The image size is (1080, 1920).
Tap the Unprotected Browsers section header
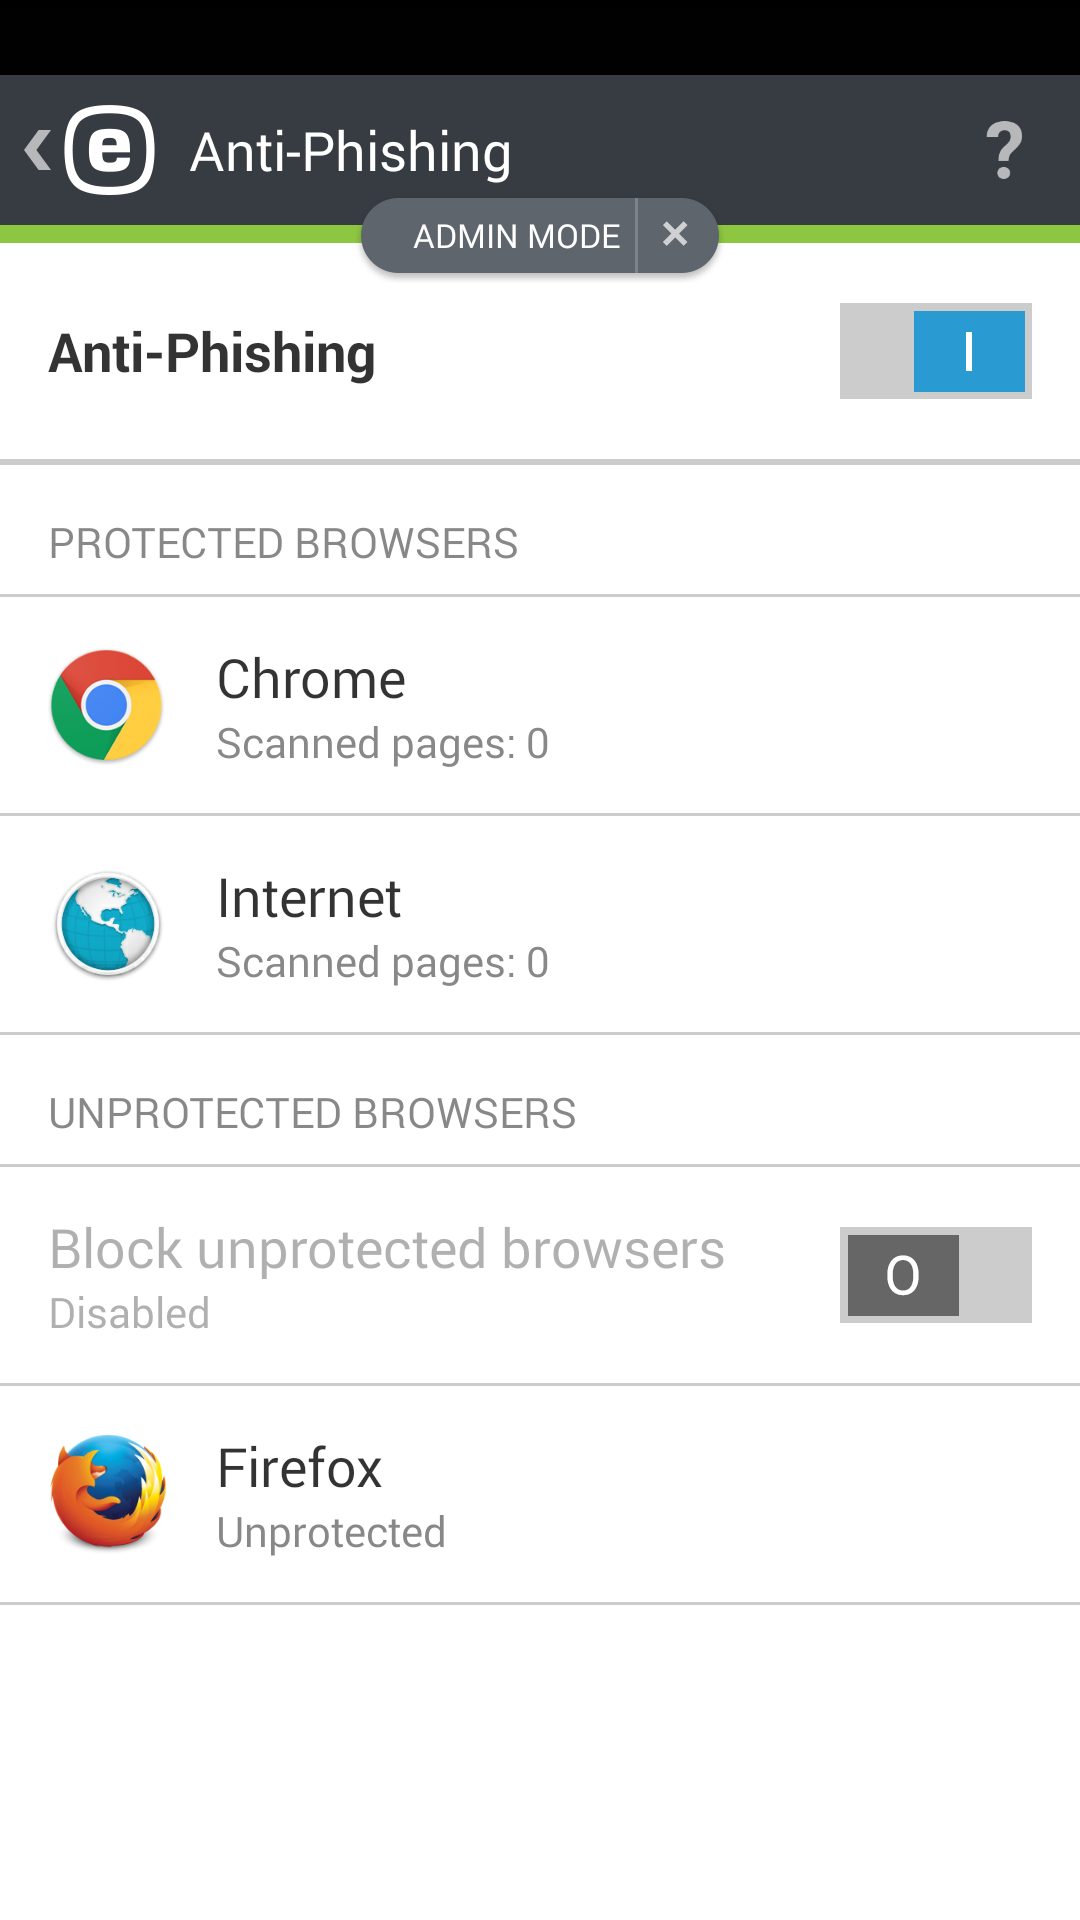[x=313, y=1114]
